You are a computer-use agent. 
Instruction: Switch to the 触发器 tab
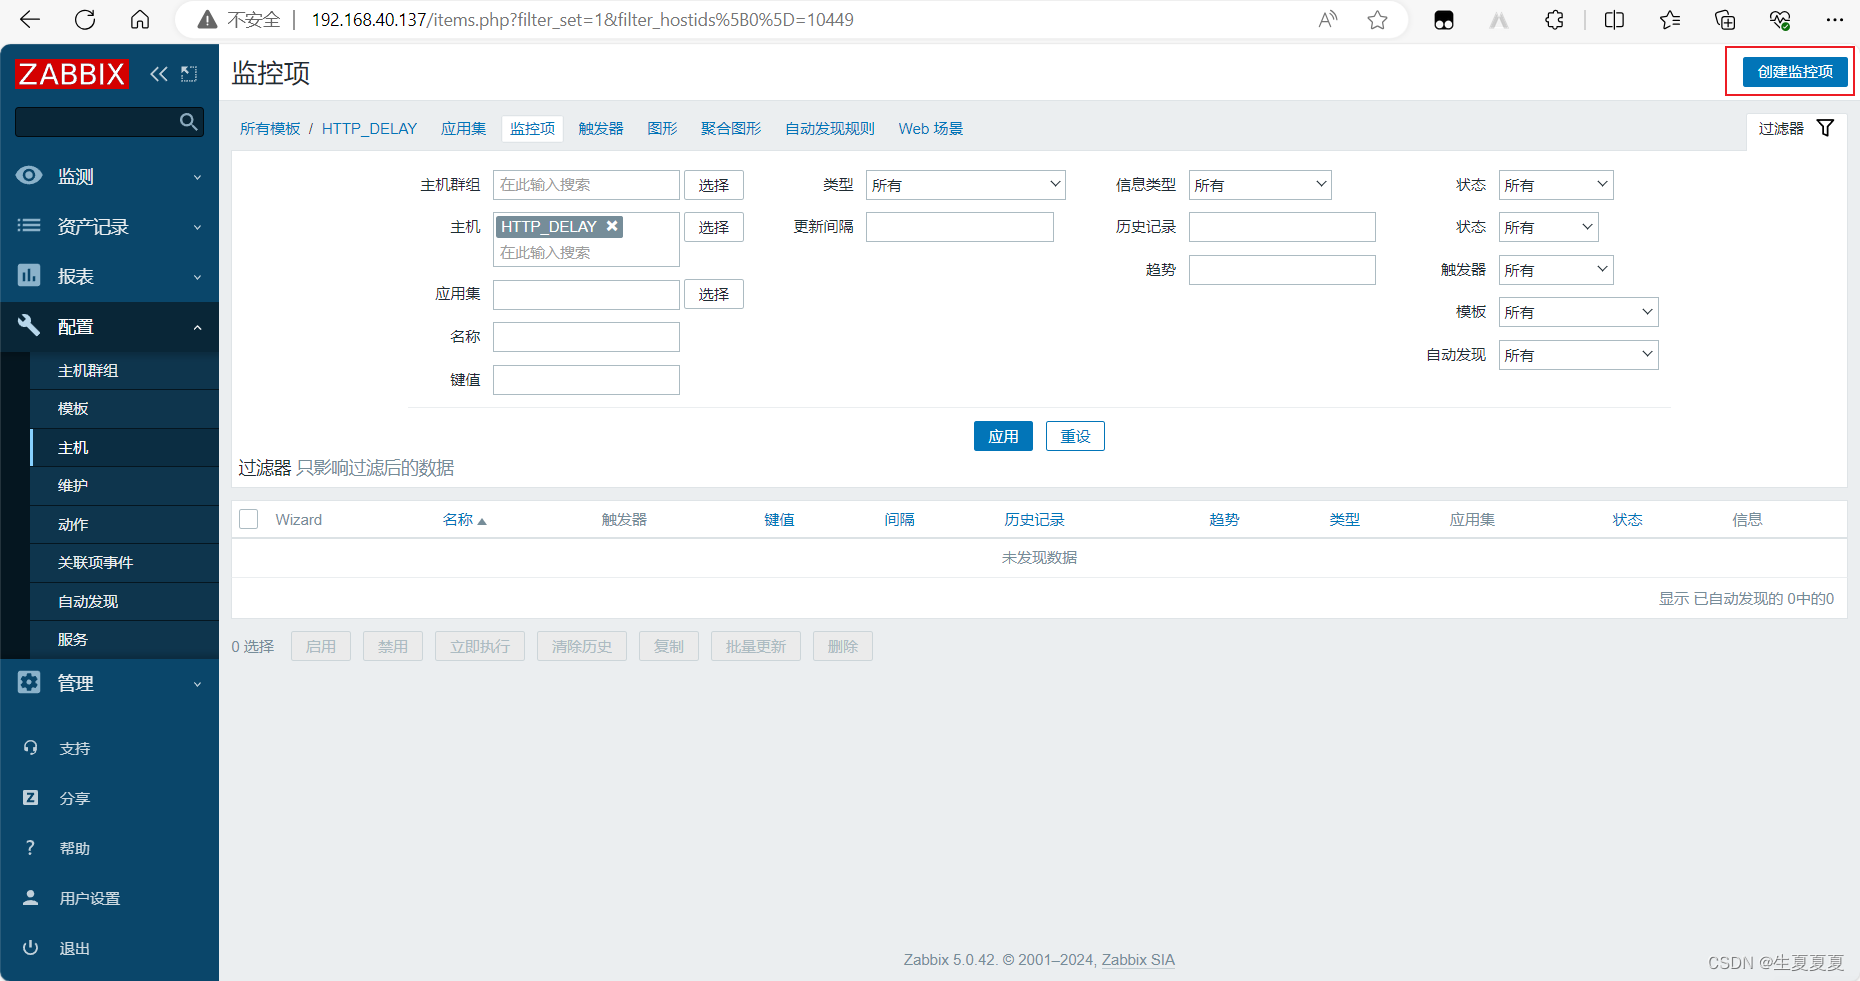pyautogui.click(x=601, y=129)
